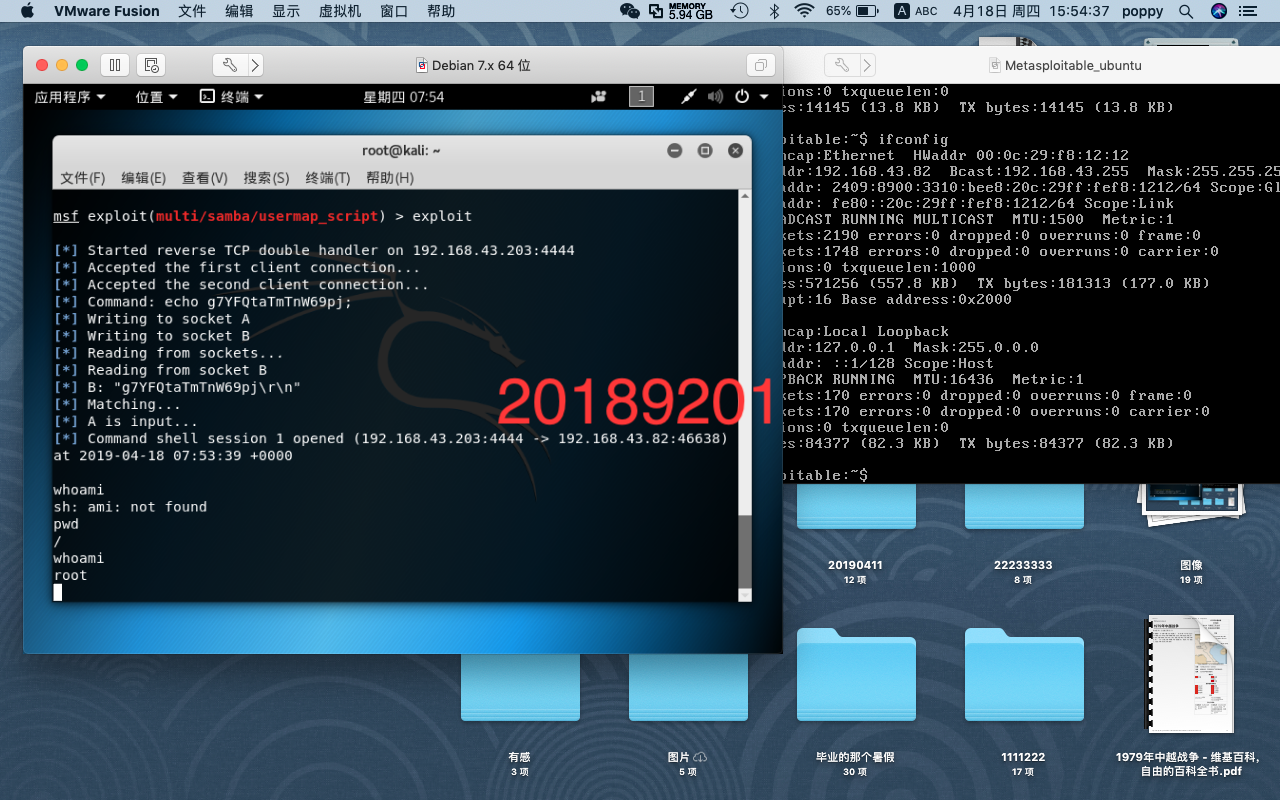Viewport: 1280px width, 800px height.
Task: Click the 'Command shell session 1 opened' line
Action: pyautogui.click(x=391, y=438)
